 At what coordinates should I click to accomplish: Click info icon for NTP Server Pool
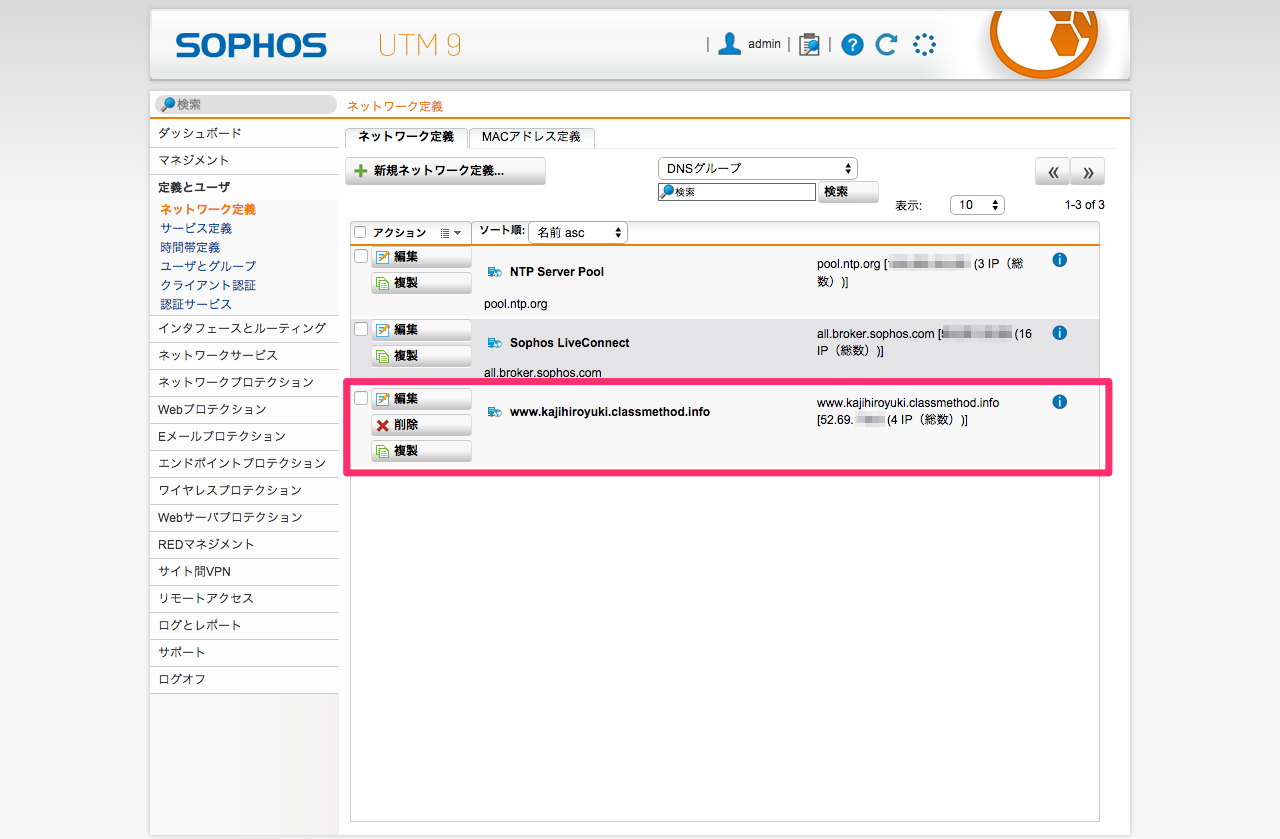pyautogui.click(x=1060, y=260)
